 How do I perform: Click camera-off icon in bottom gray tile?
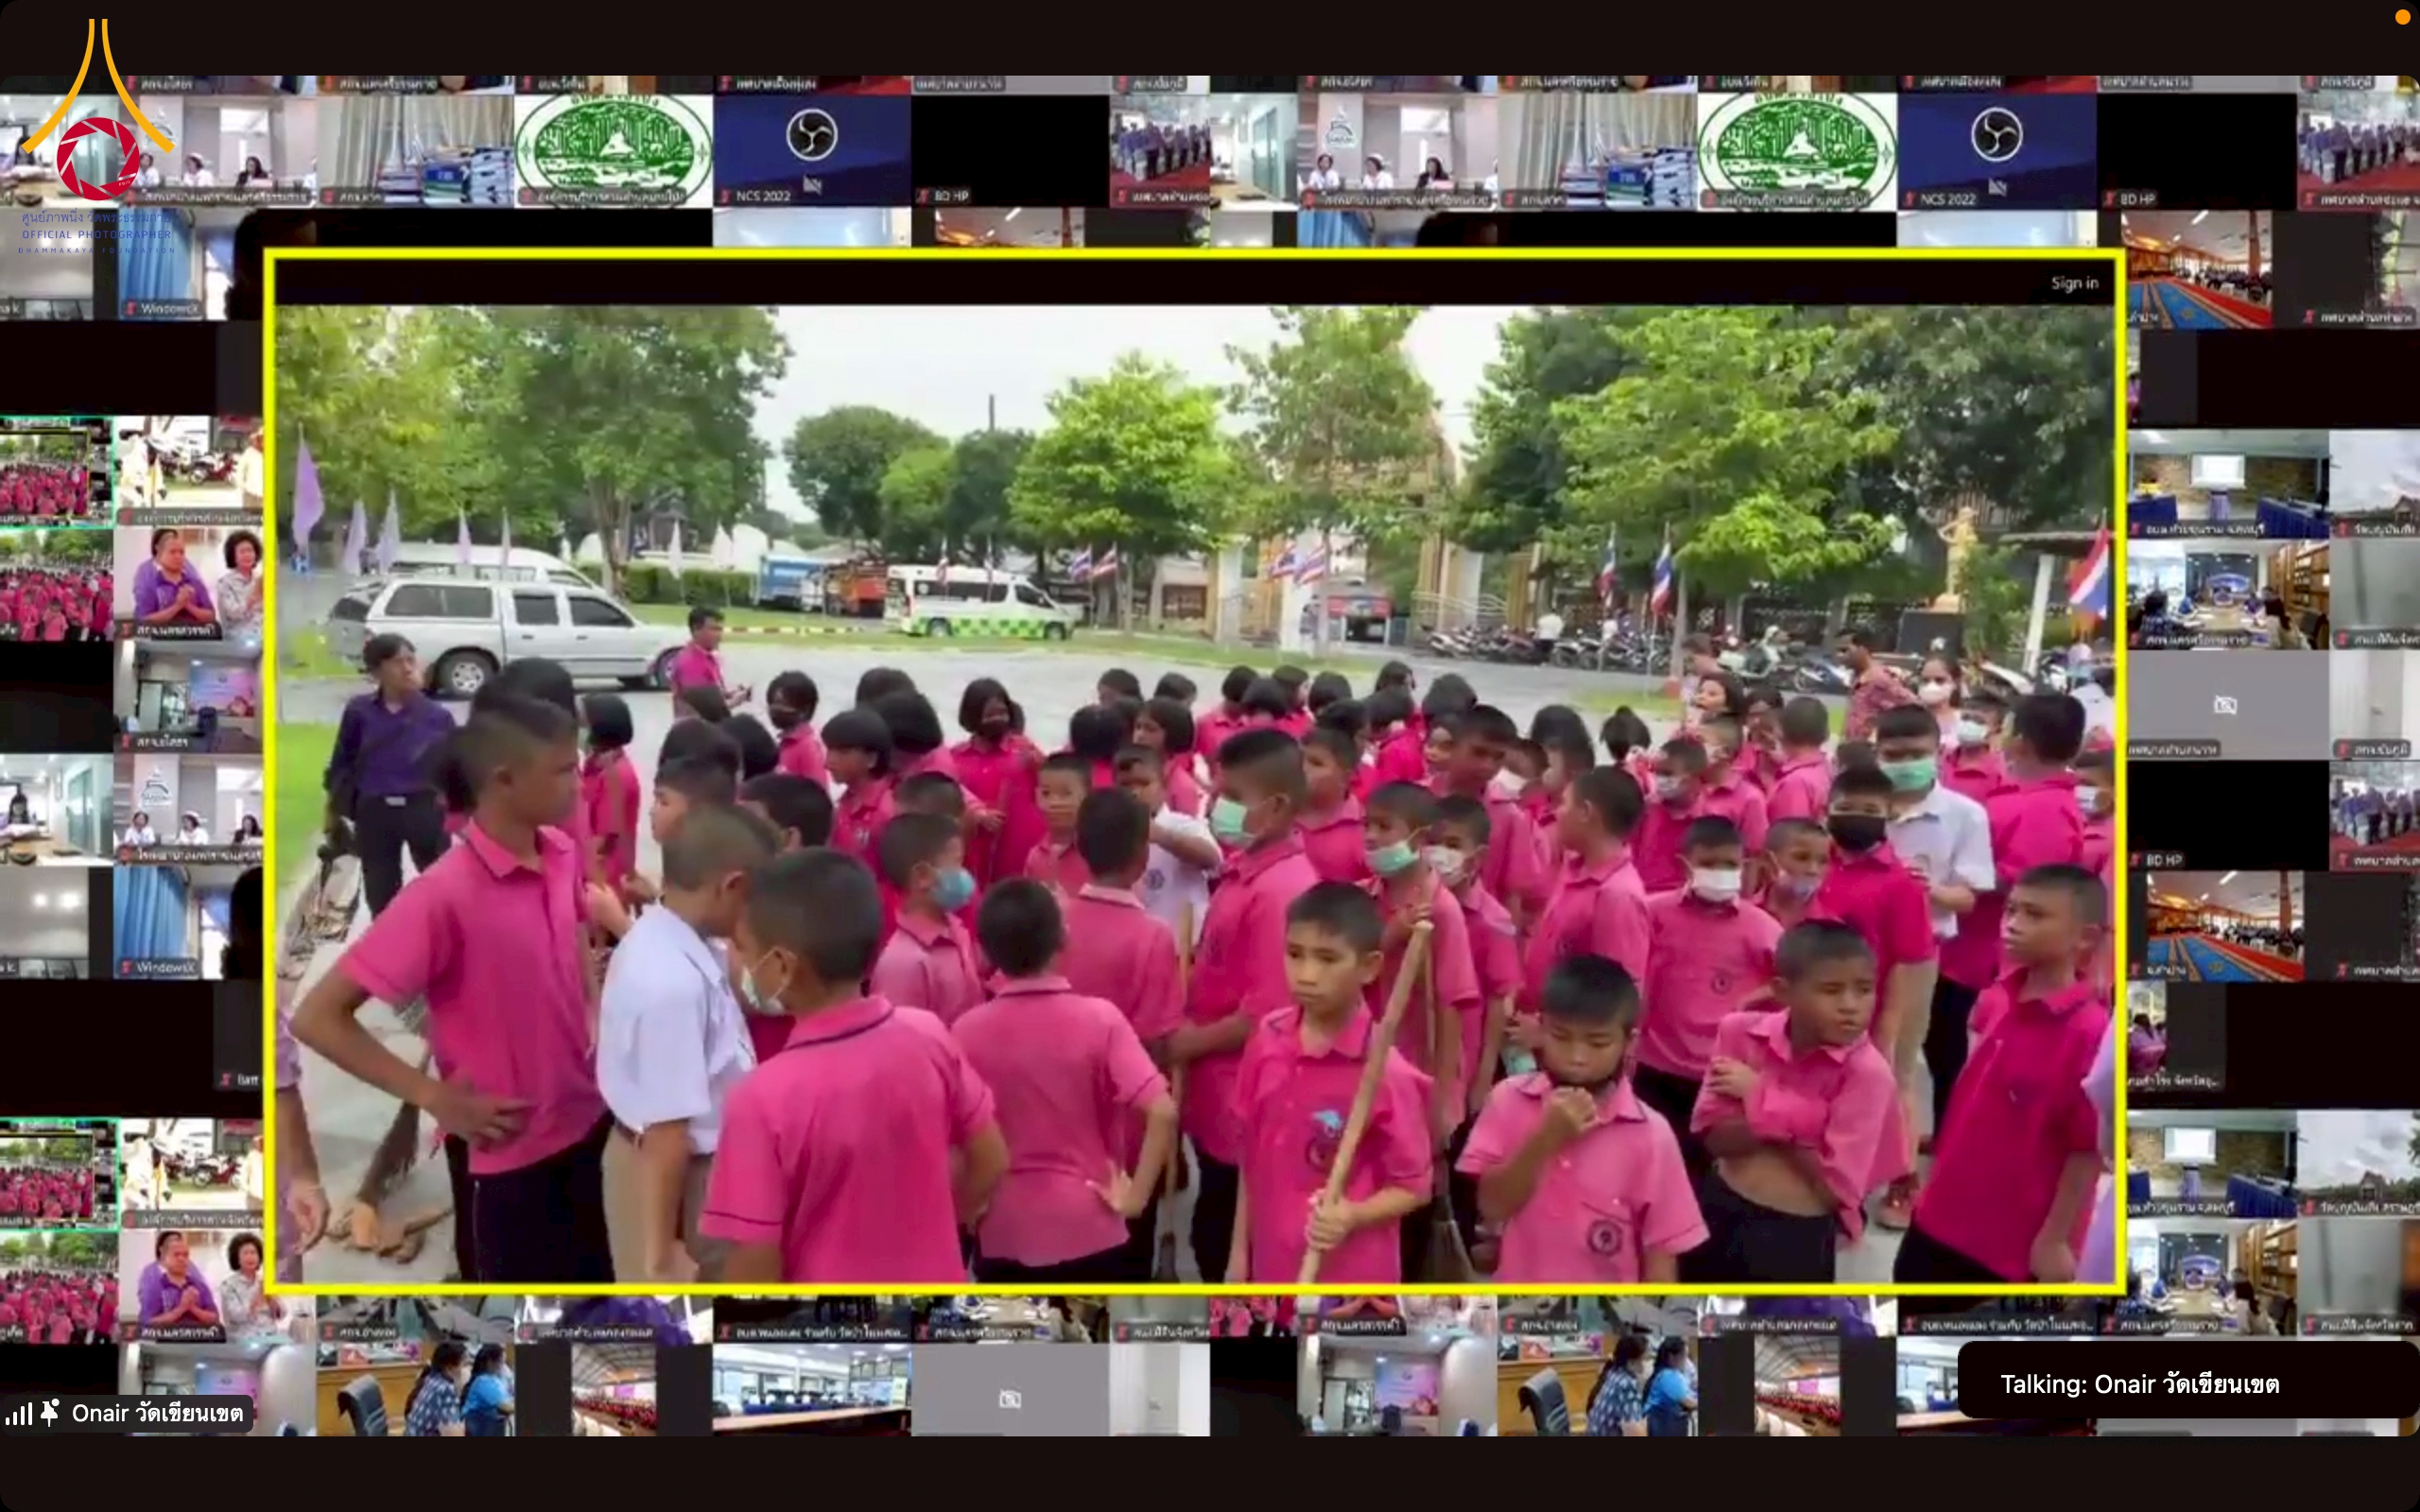(x=1010, y=1398)
